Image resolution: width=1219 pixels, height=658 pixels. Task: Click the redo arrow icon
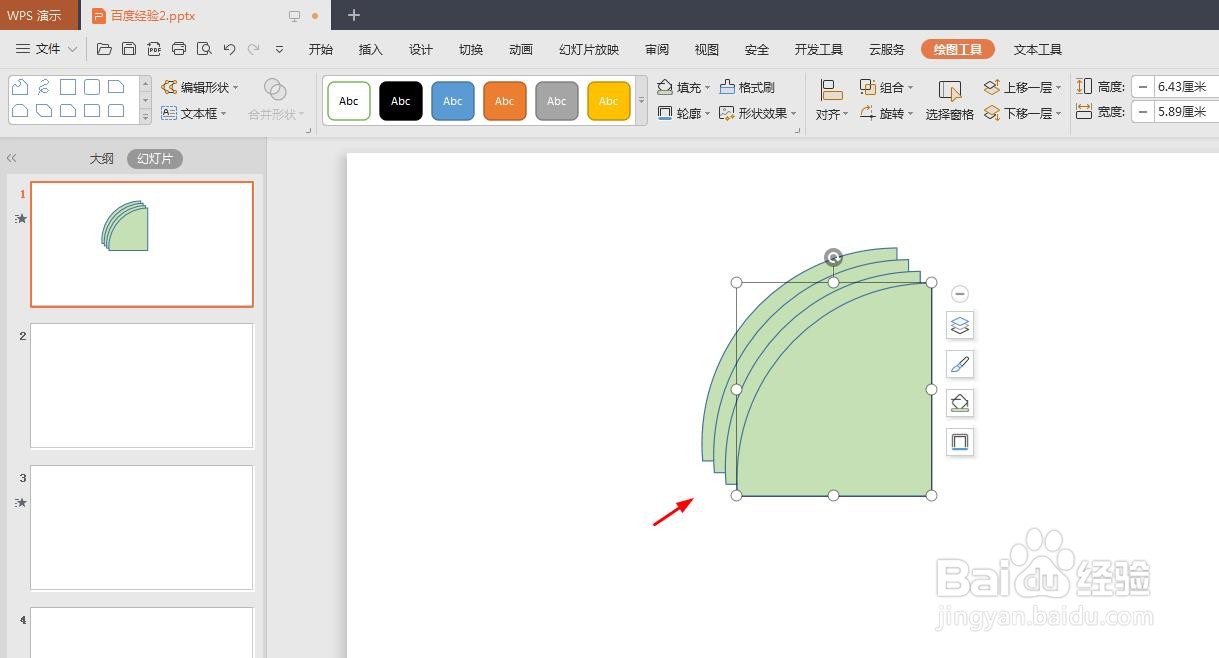pos(254,49)
